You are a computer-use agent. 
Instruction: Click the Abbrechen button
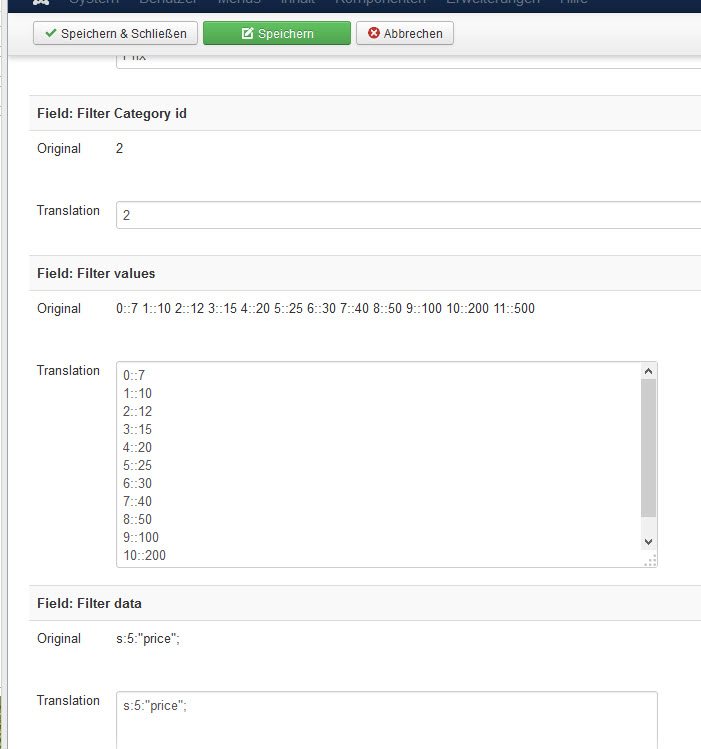click(405, 33)
